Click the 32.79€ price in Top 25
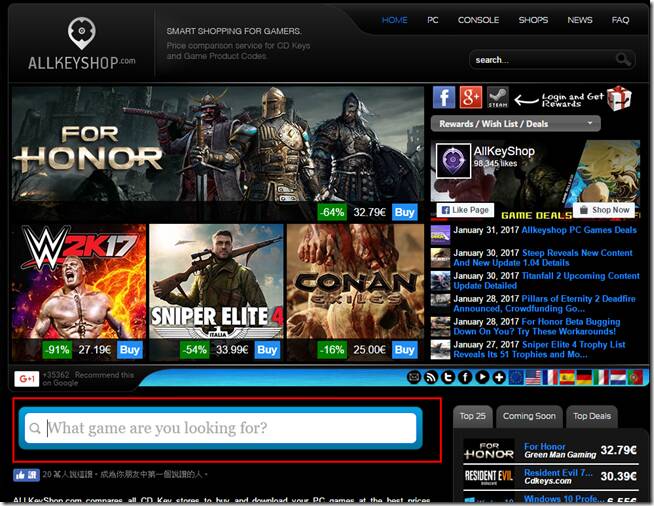The image size is (654, 506). pyautogui.click(x=619, y=451)
